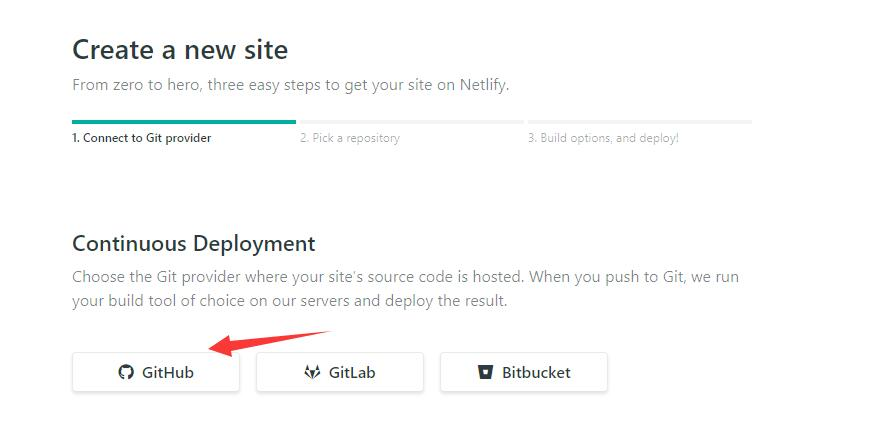Screen dimensions: 873x422
Task: Click the green progress bar segment
Action: (x=184, y=121)
